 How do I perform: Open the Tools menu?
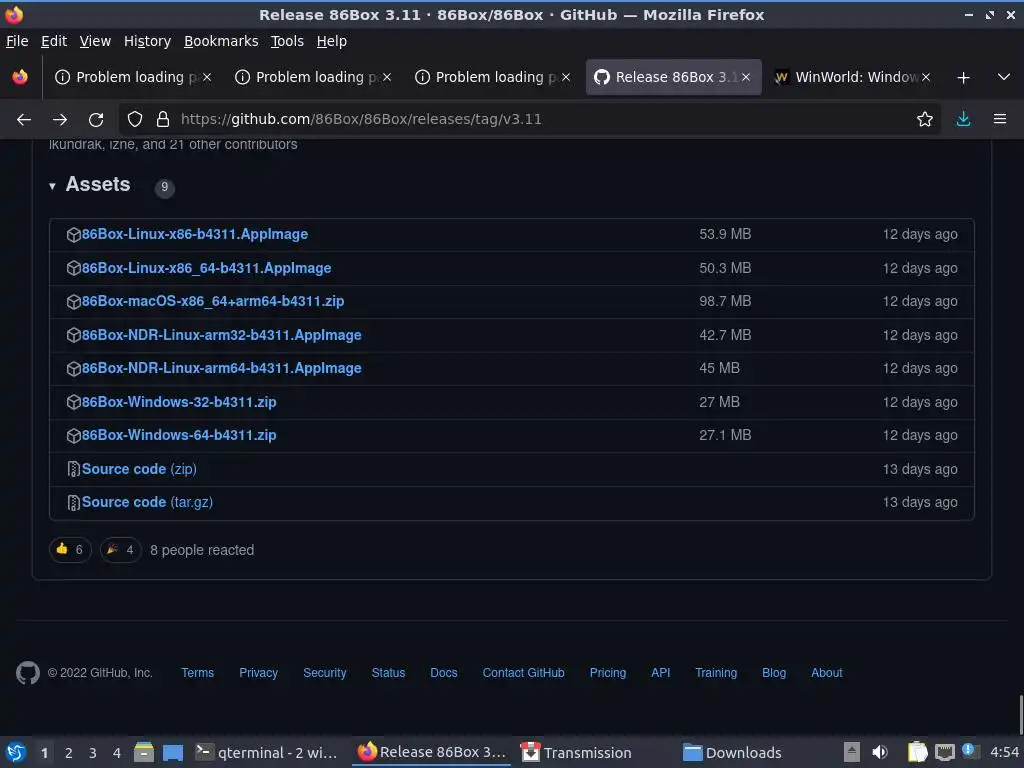287,41
